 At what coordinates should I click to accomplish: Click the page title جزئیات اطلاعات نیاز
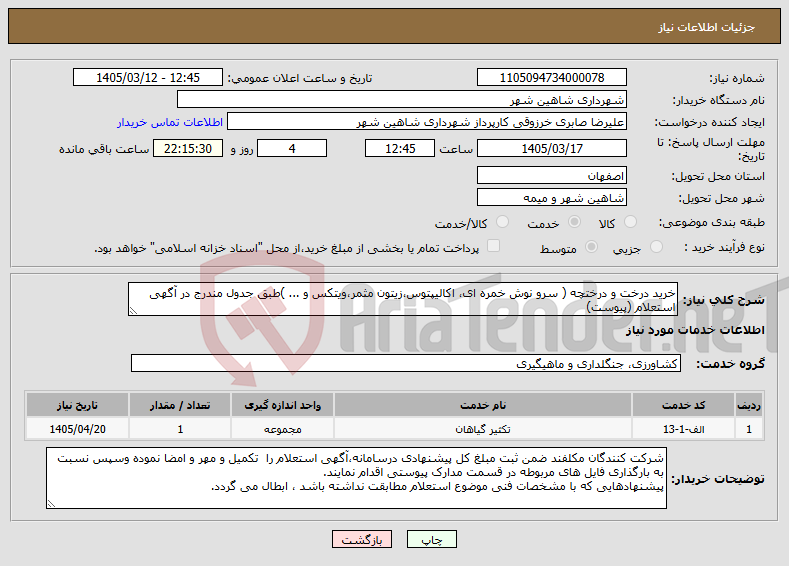coord(706,27)
